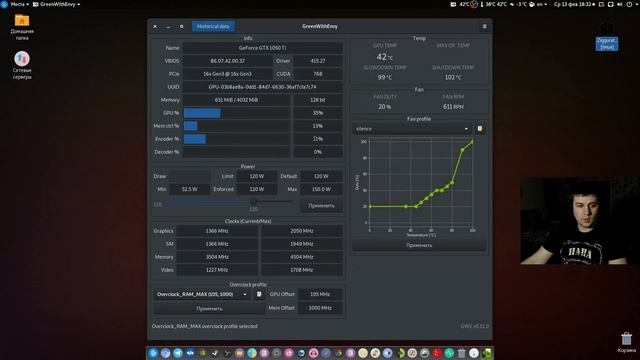The width and height of the screenshot is (640, 360).
Task: Click the Mem ctrl value 13%
Action: click(x=318, y=126)
